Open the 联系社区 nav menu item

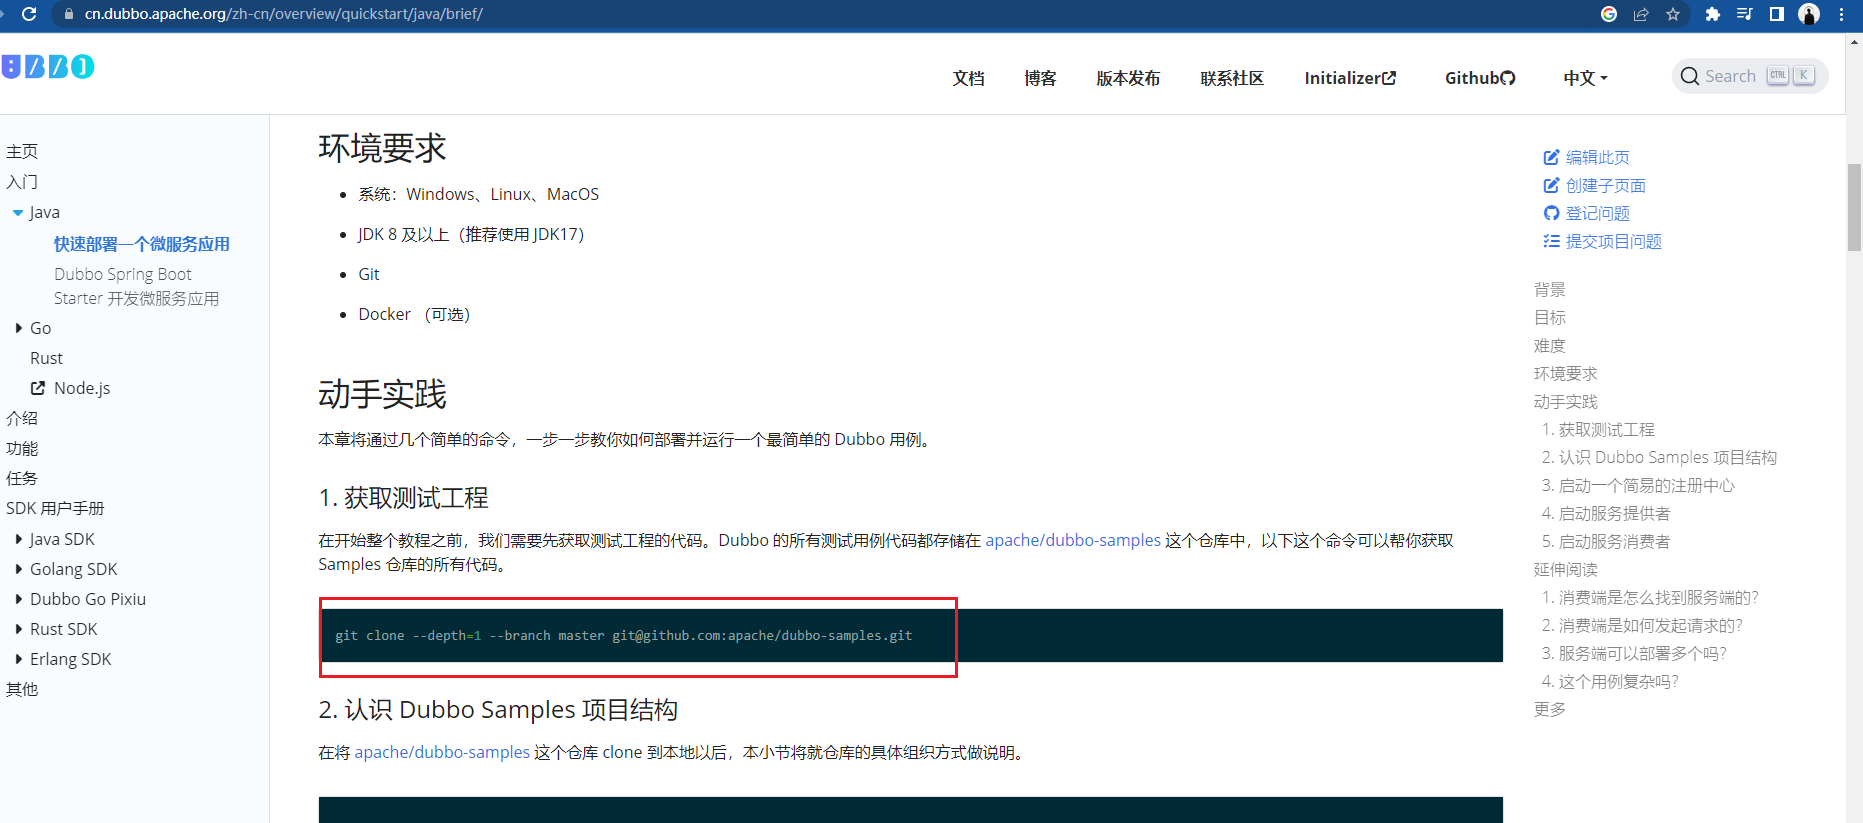click(1232, 78)
